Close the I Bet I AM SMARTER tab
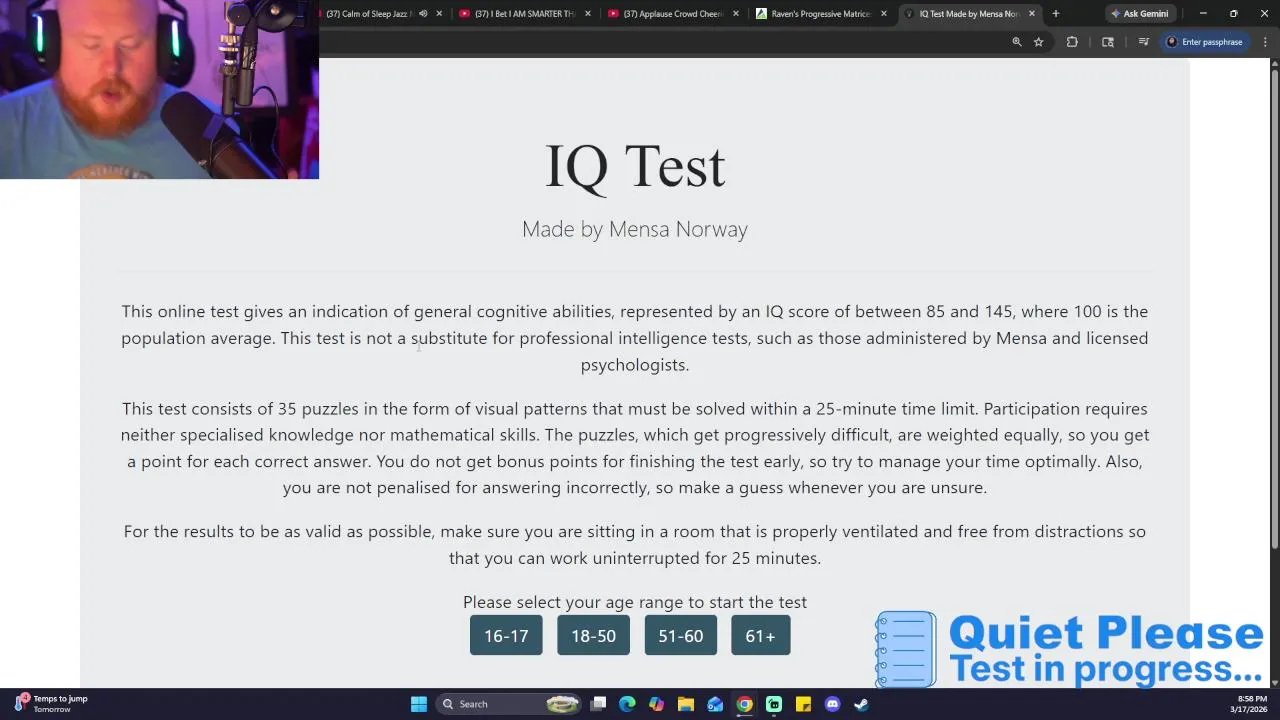Screen dimensions: 1280x720 point(587,14)
